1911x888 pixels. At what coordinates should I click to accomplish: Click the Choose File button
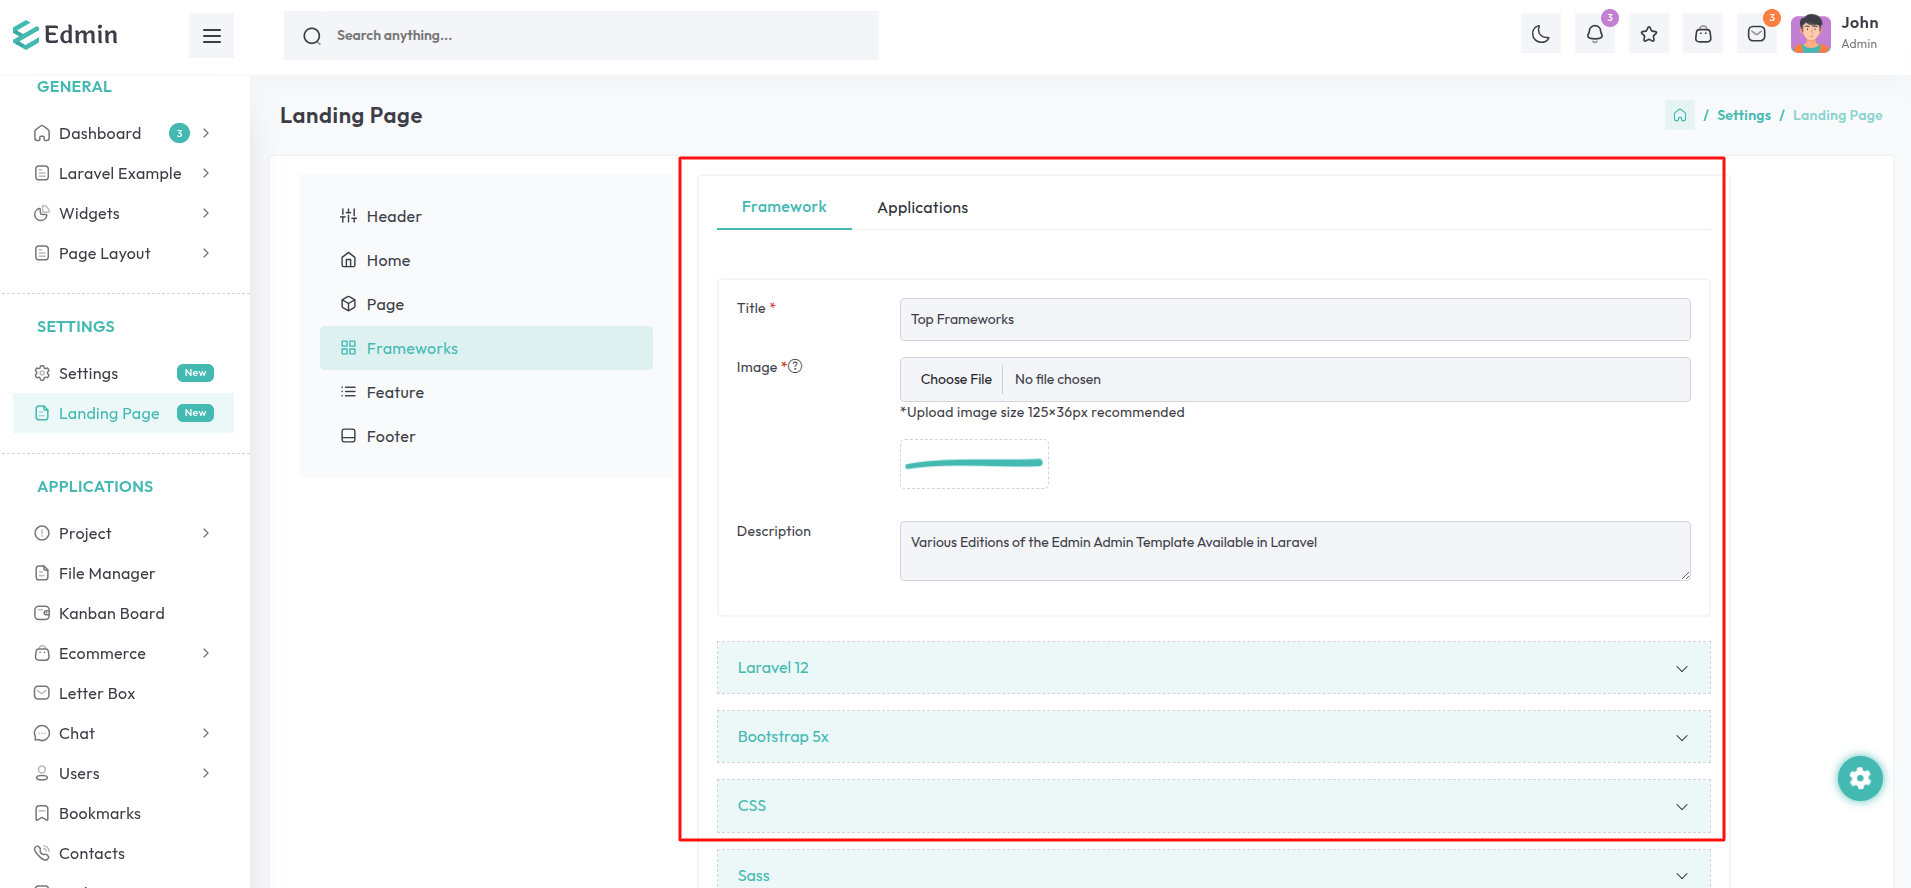tap(955, 380)
